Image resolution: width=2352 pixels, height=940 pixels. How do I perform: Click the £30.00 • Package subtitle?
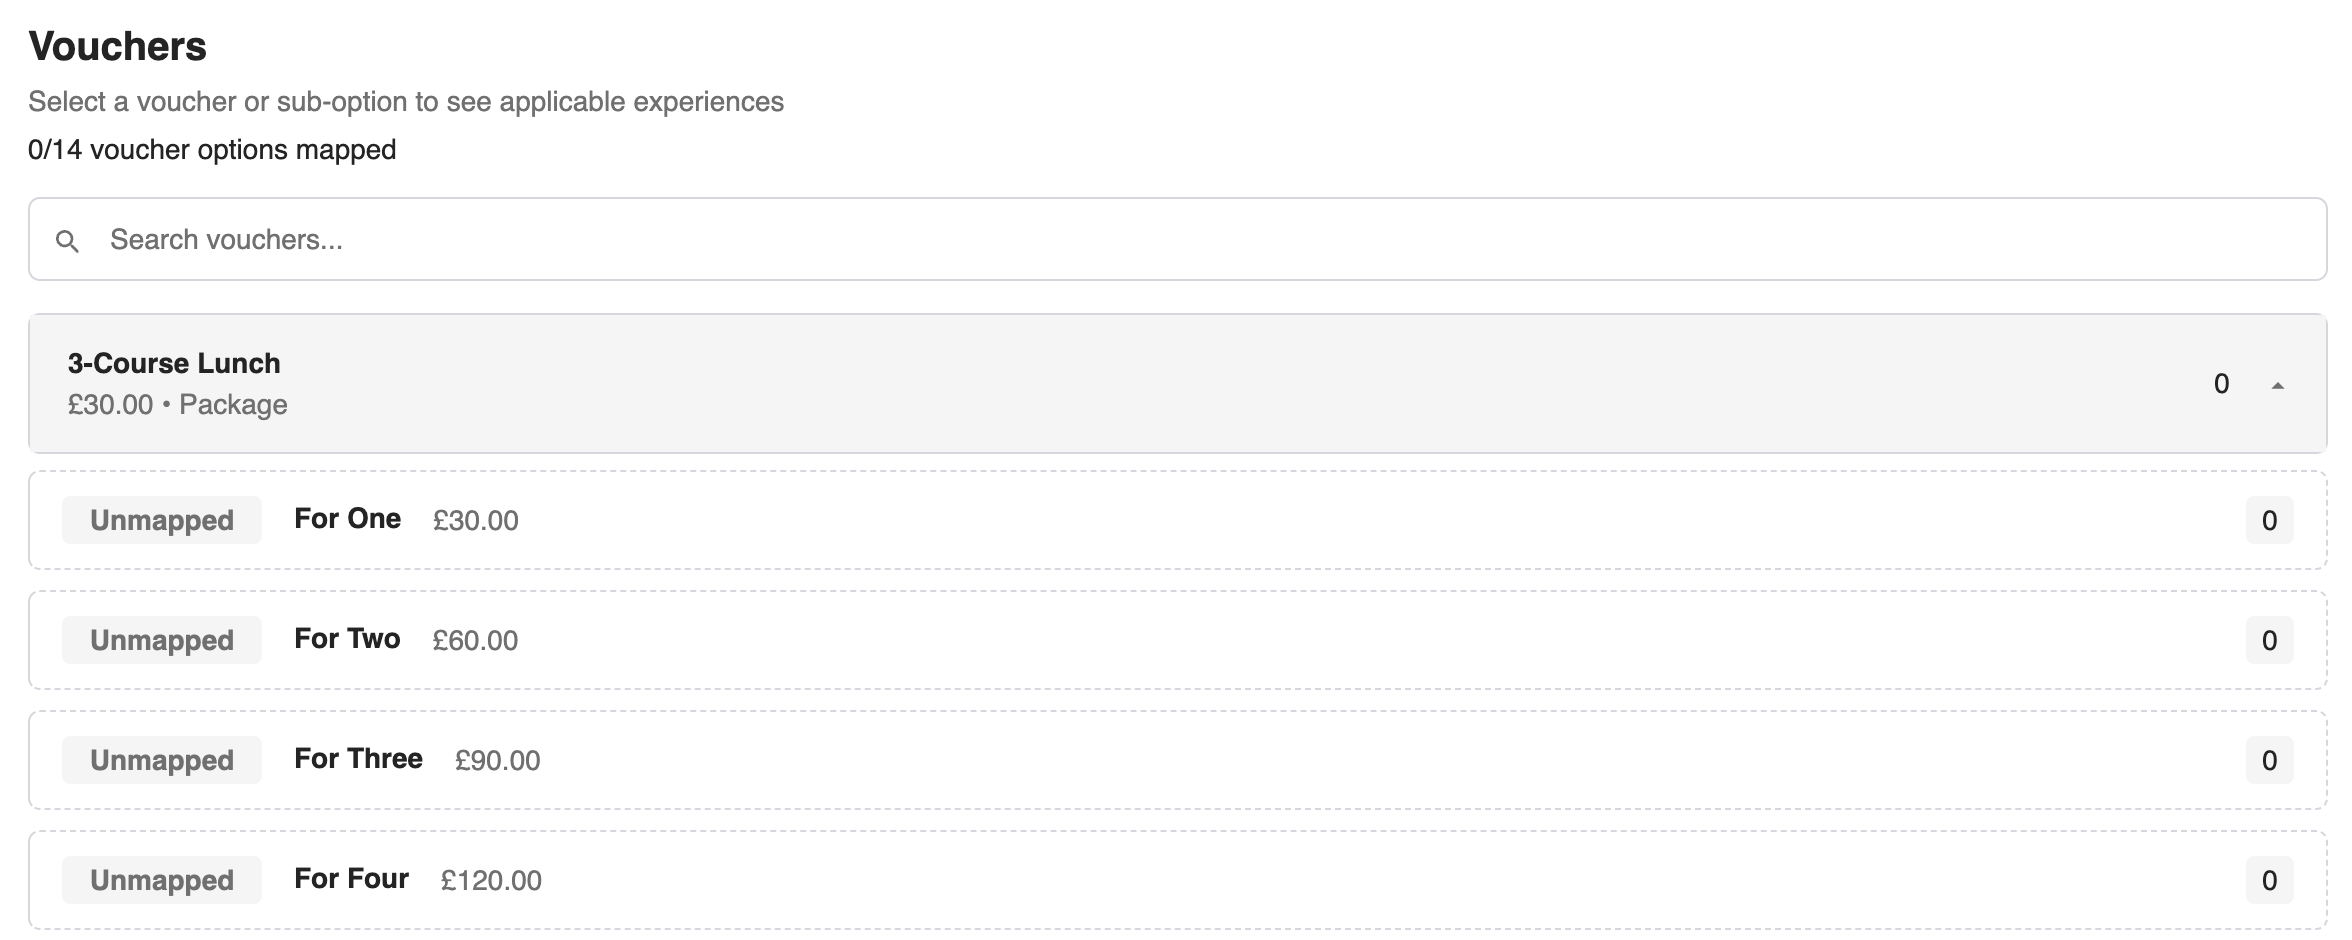click(x=178, y=405)
